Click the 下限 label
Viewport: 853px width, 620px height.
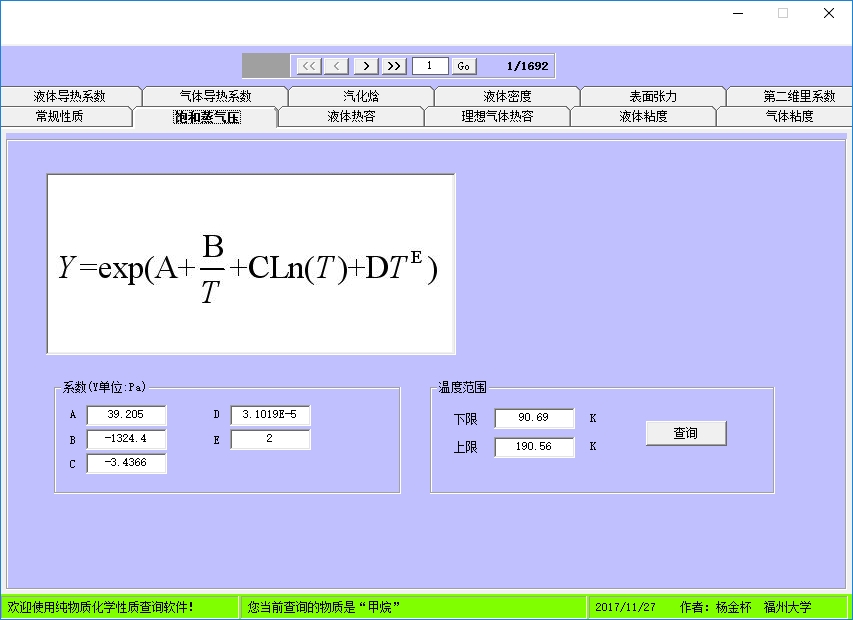[466, 419]
